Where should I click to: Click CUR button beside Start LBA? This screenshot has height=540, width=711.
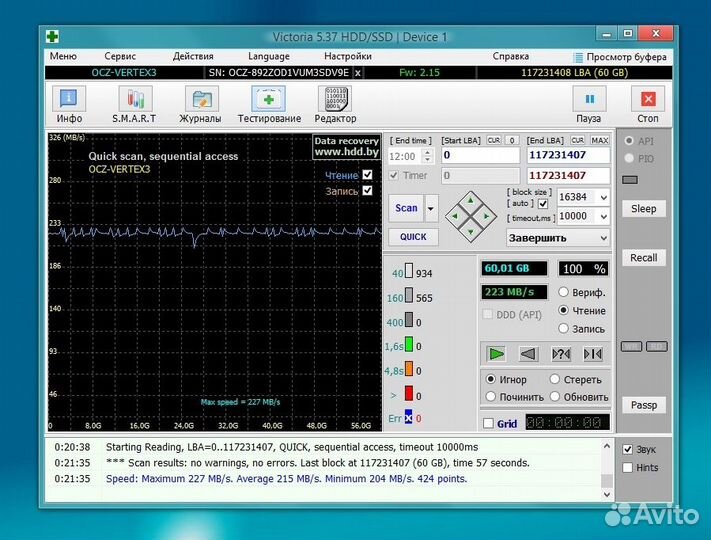(494, 141)
